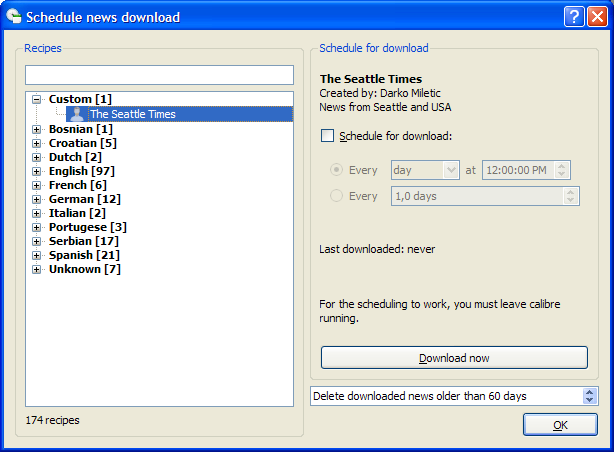The image size is (614, 452).
Task: Click the recipe search text field
Action: click(159, 75)
